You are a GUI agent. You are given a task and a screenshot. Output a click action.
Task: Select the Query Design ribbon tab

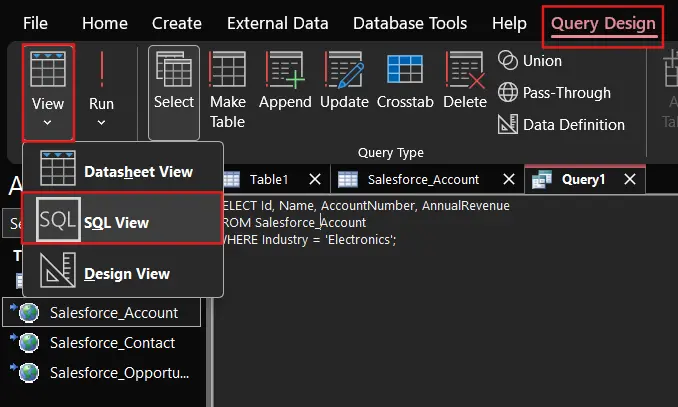pyautogui.click(x=603, y=24)
